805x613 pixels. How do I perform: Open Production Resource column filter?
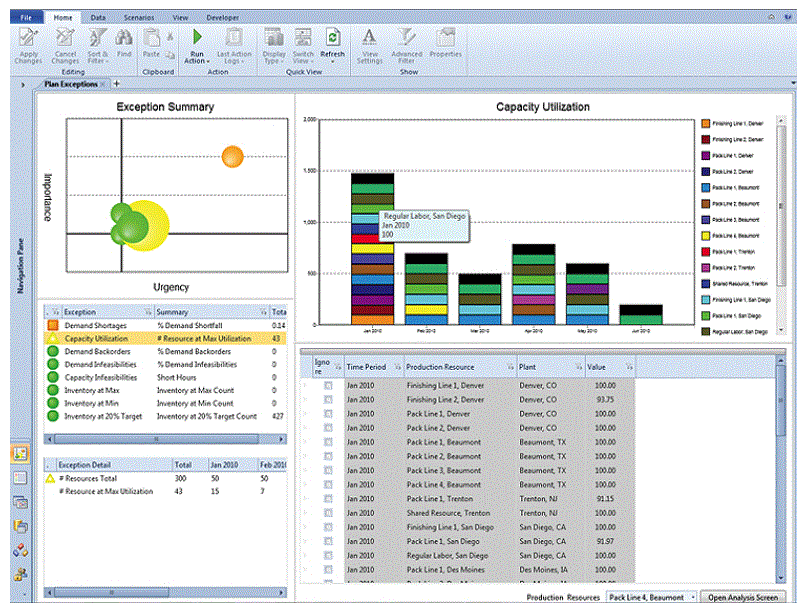tap(510, 367)
